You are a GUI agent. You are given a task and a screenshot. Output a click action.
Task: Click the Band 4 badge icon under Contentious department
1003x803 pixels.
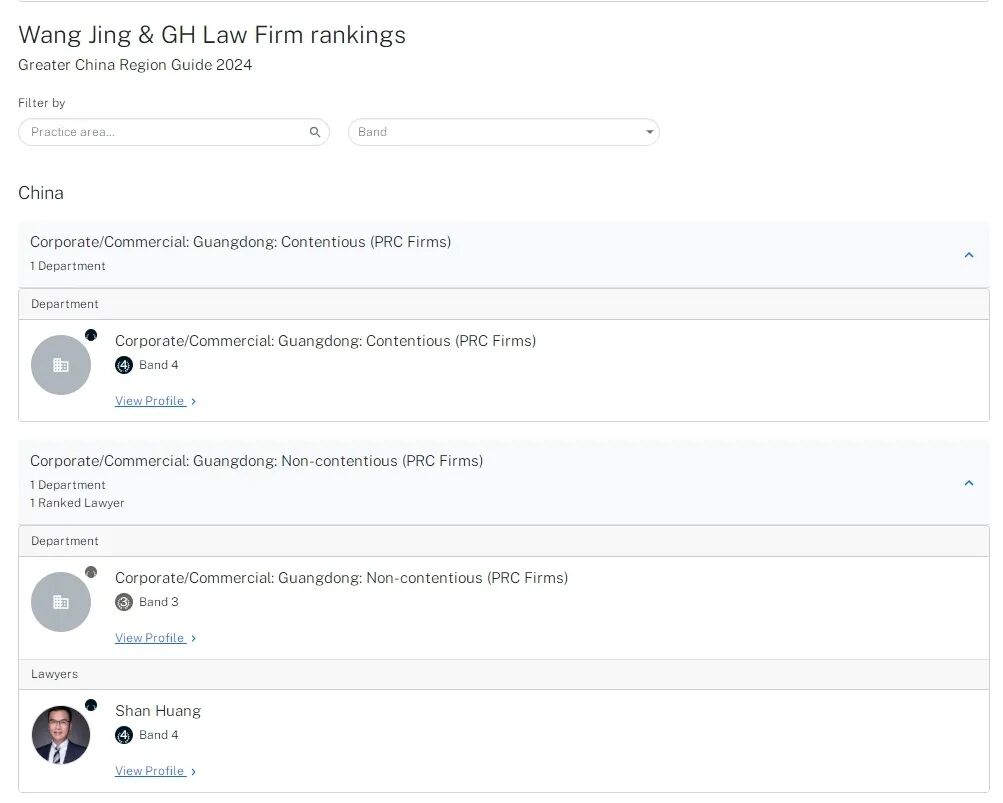point(123,365)
